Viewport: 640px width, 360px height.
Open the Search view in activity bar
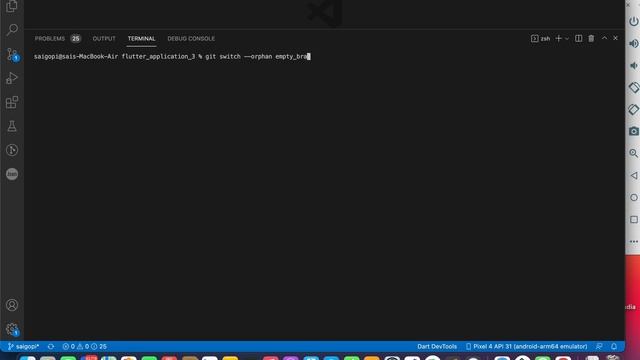(12, 29)
